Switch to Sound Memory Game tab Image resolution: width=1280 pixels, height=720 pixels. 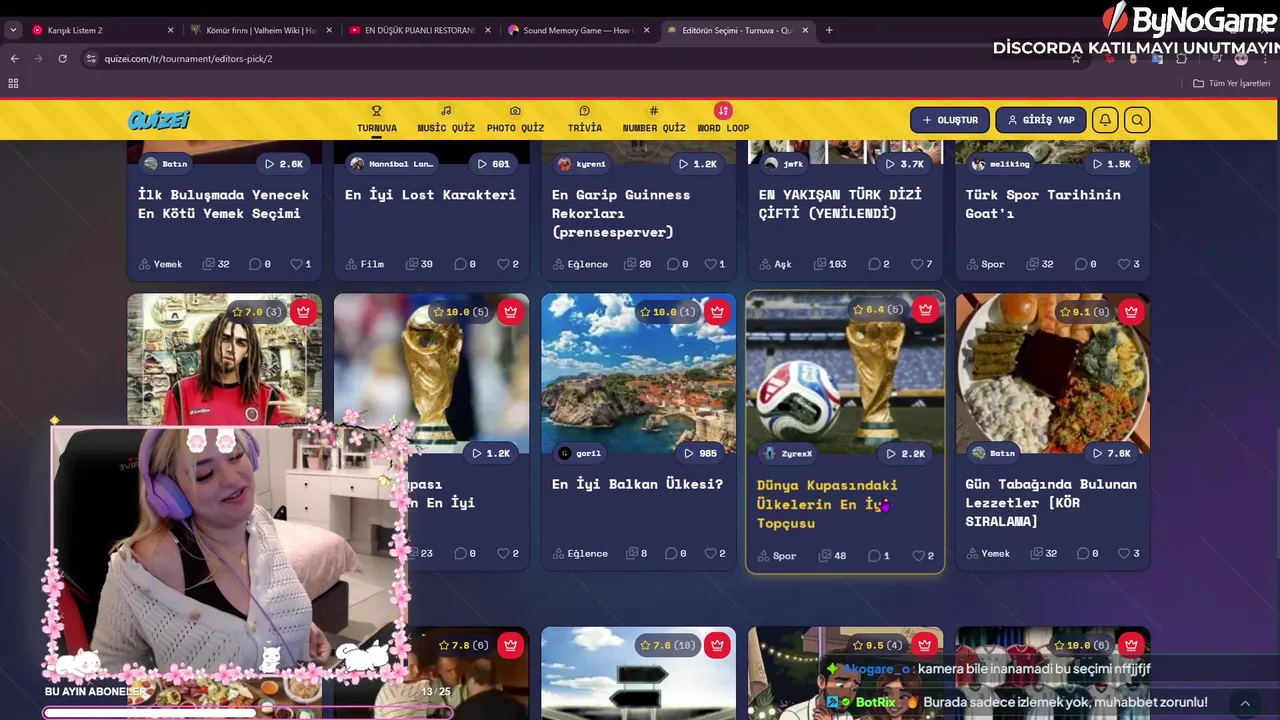click(x=578, y=30)
